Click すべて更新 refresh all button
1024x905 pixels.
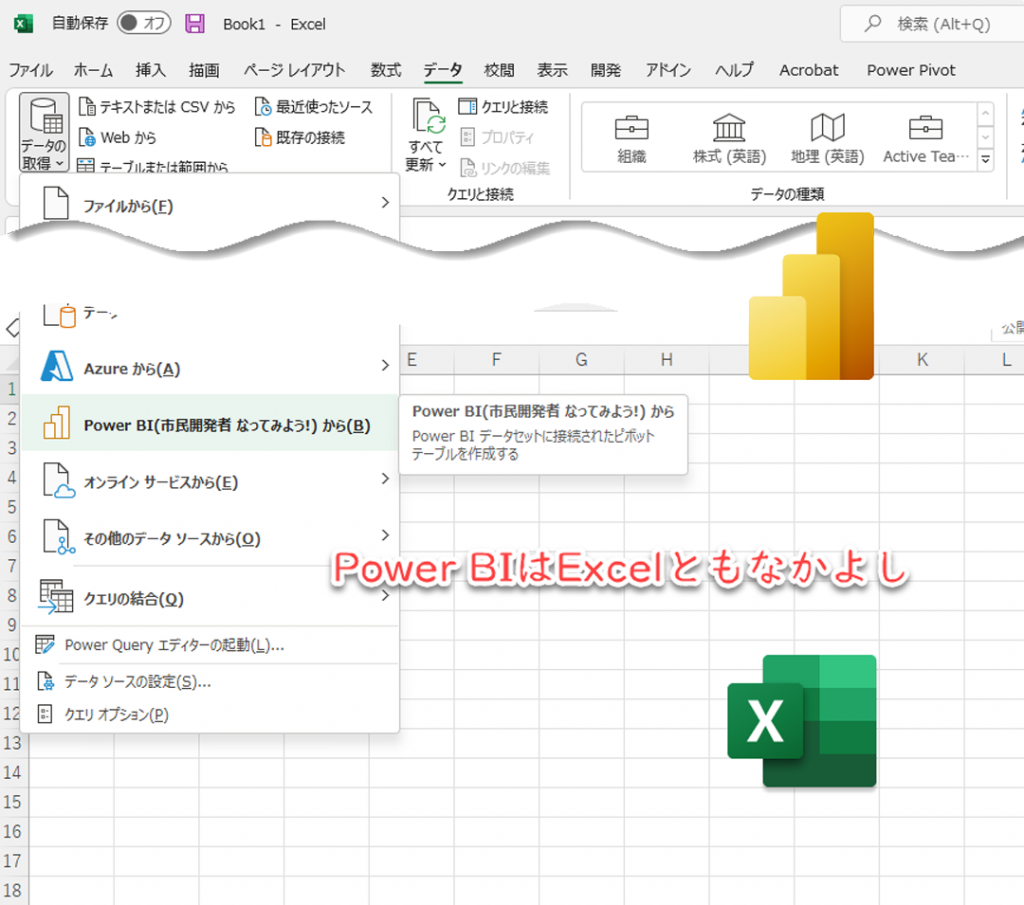click(426, 135)
